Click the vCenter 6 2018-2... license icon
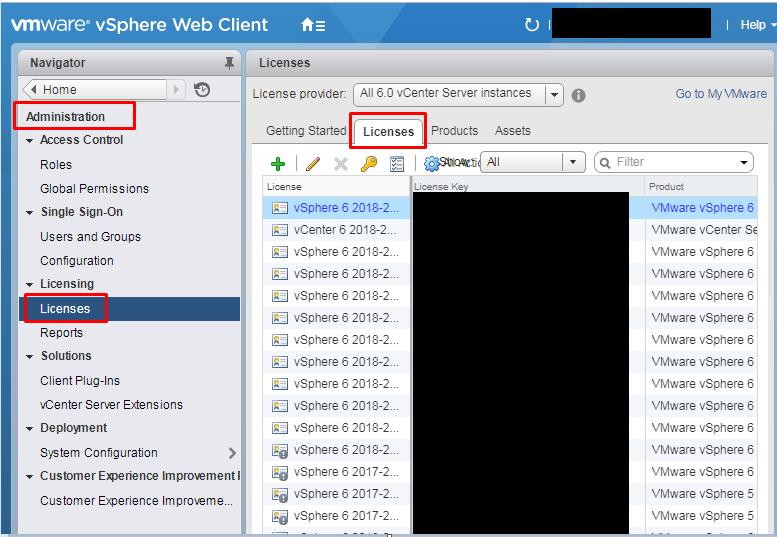Viewport: 777px width, 537px height. (x=280, y=230)
